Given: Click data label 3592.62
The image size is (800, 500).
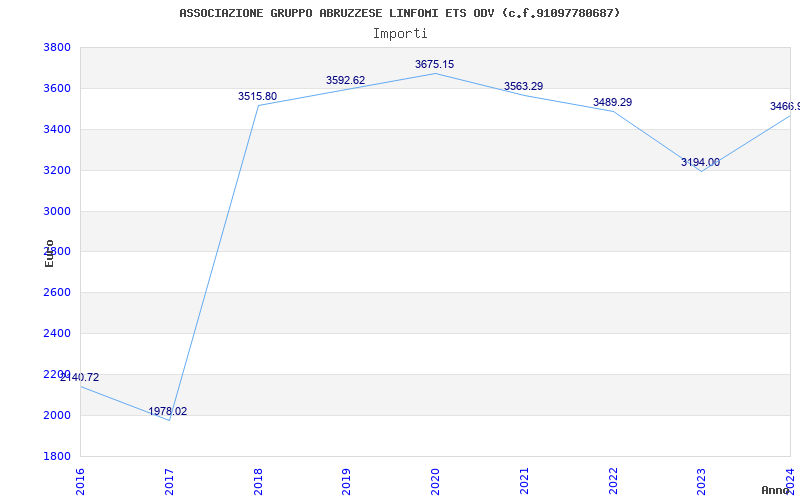Looking at the screenshot, I should (346, 80).
